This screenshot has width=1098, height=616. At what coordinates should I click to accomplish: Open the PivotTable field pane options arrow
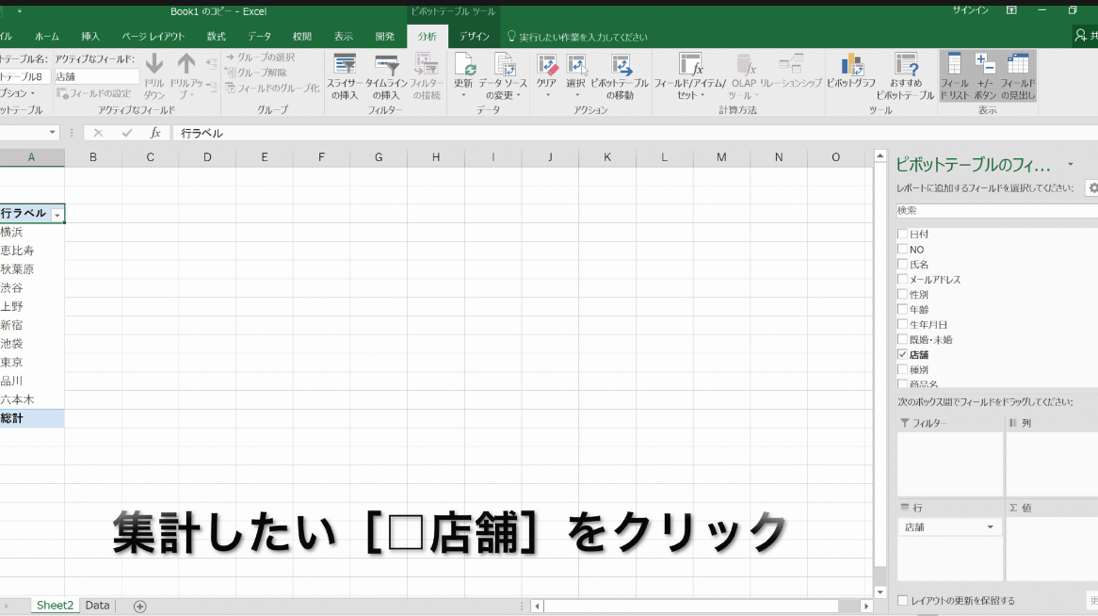pos(1070,164)
